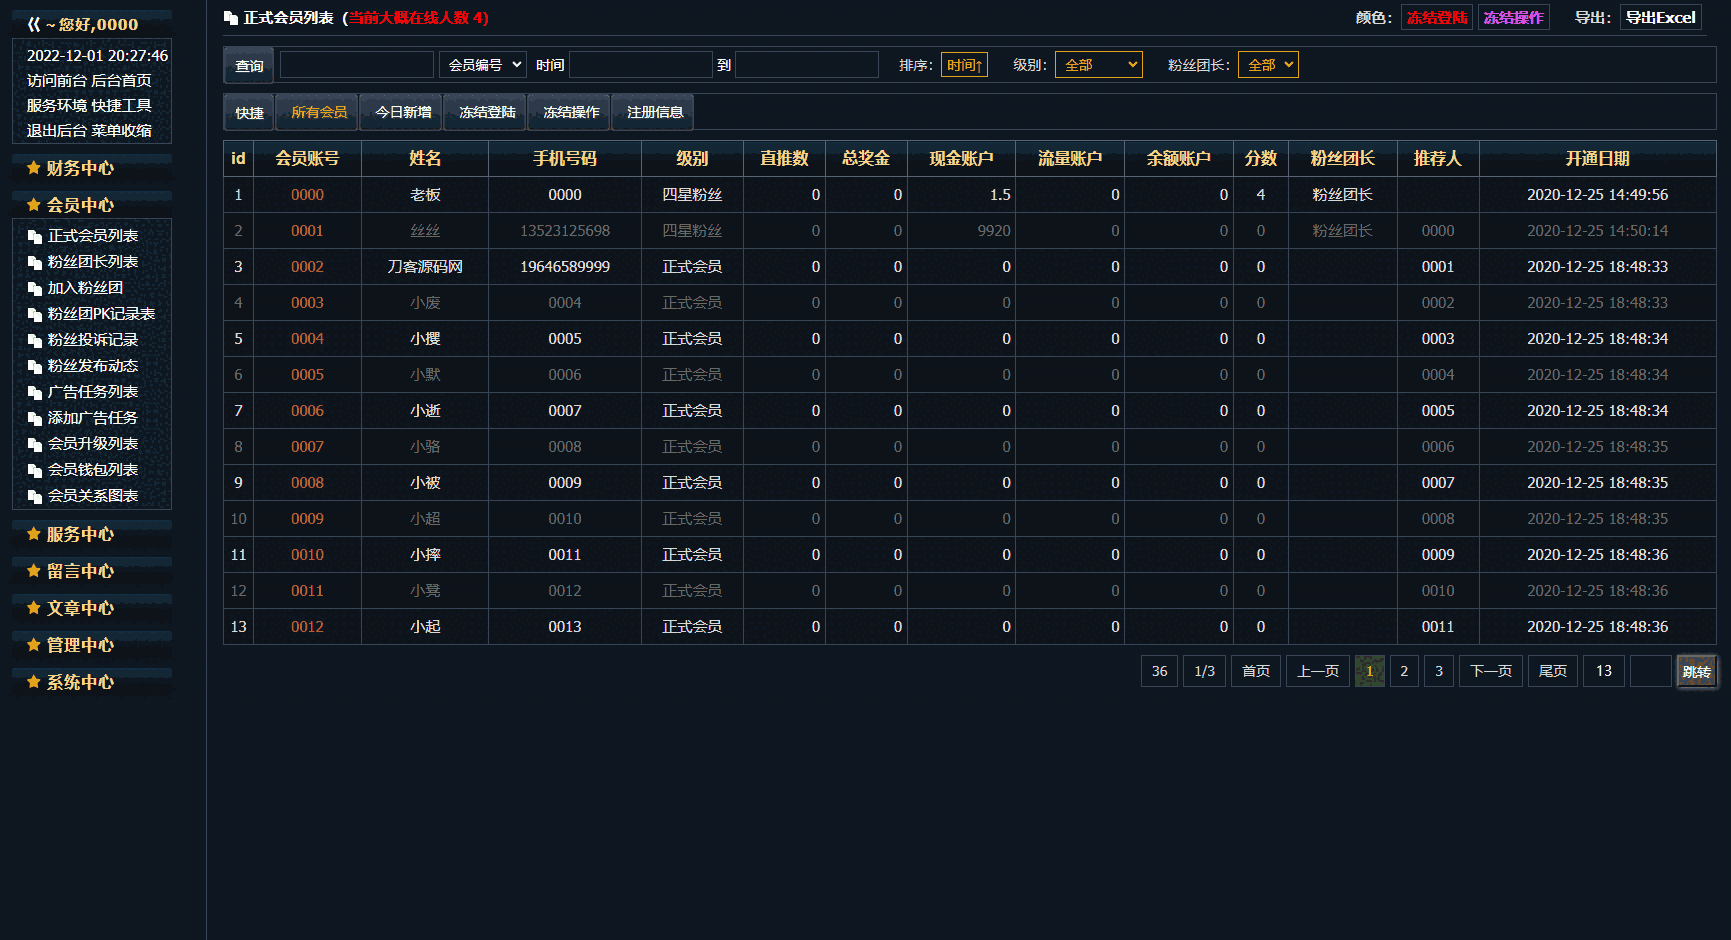Click the end time input after 到
The image size is (1731, 940).
pos(806,65)
